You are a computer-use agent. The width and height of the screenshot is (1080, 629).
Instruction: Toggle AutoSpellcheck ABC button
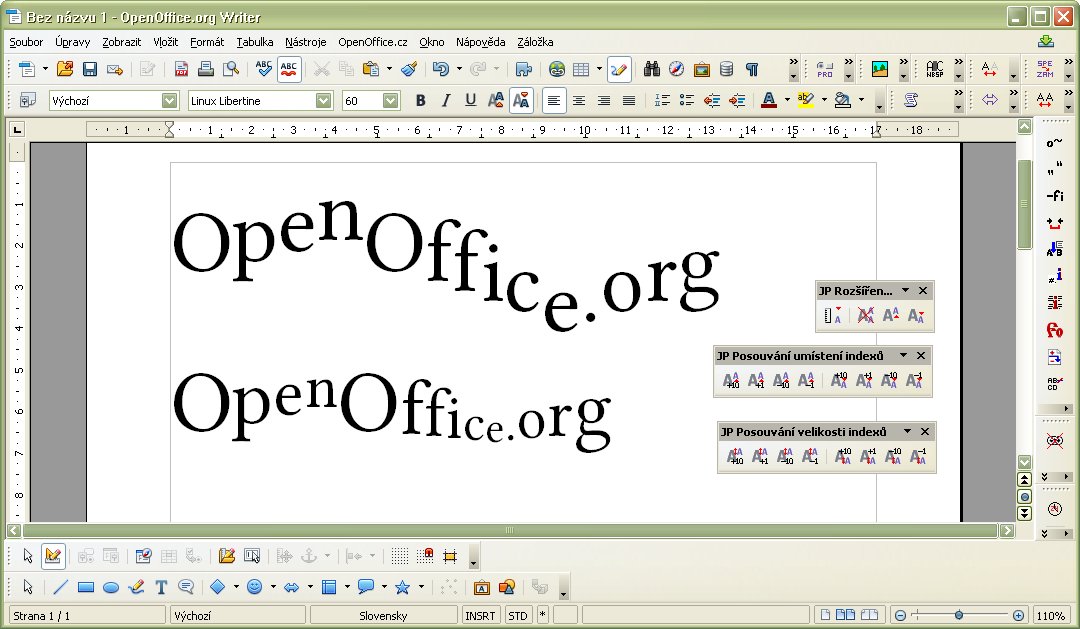click(289, 69)
